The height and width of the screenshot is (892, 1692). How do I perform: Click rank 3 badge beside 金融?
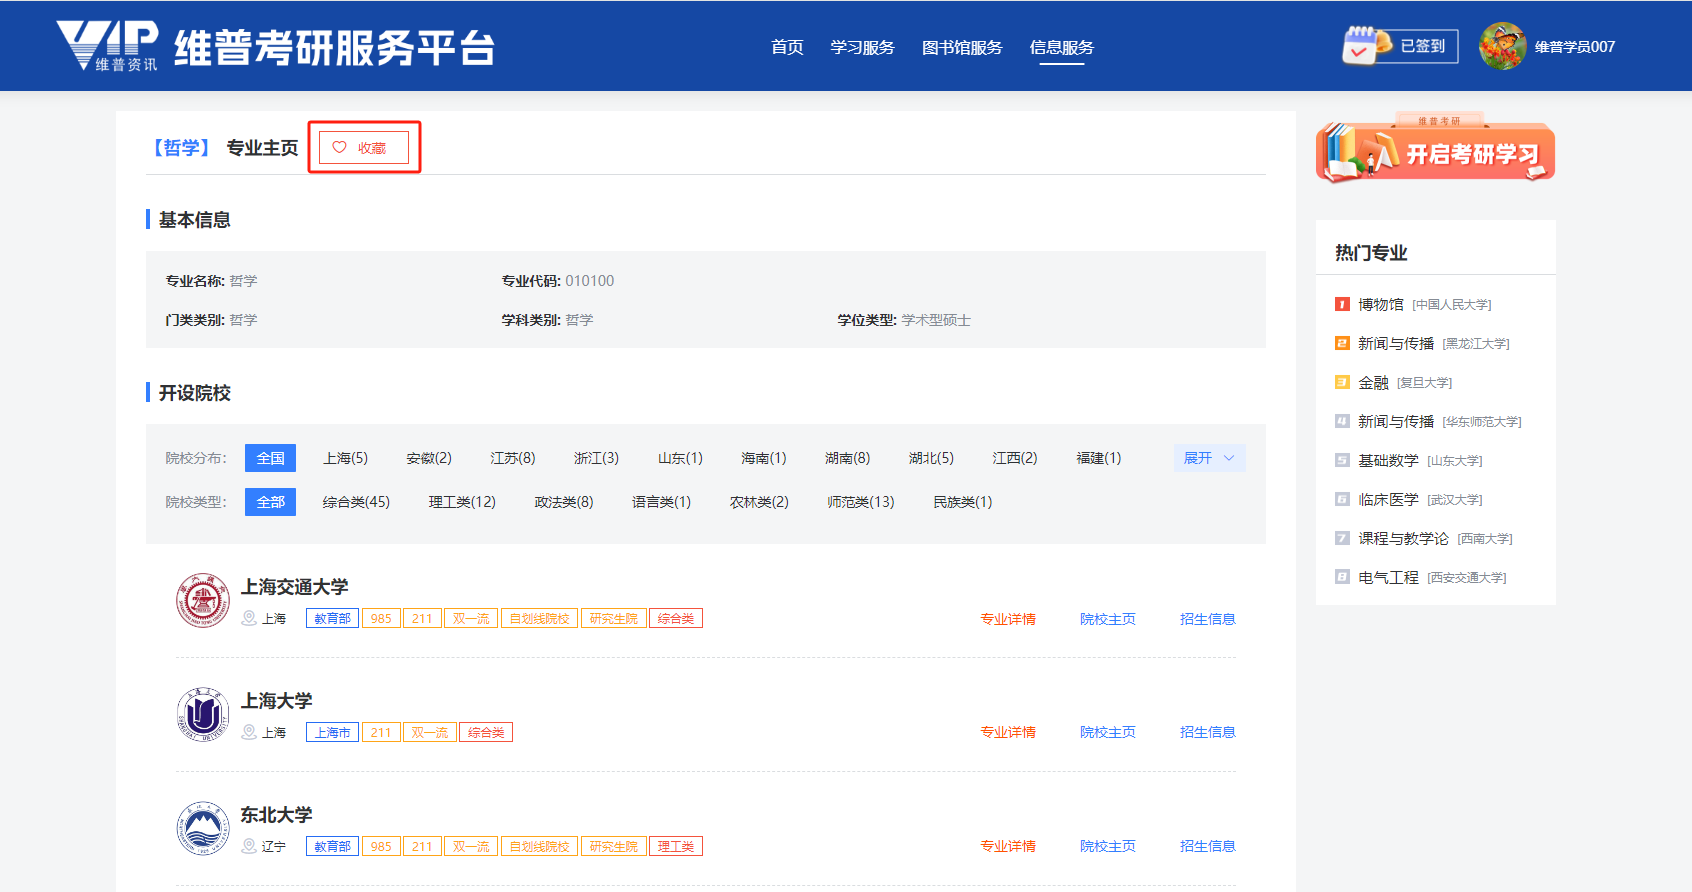pos(1342,382)
